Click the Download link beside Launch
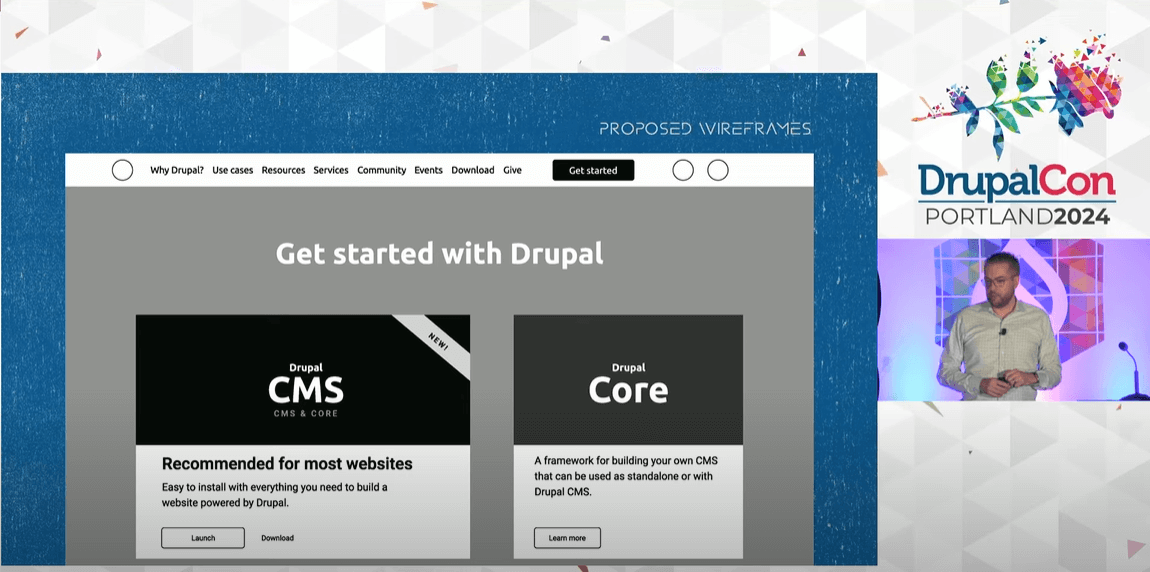Viewport: 1150px width, 572px height. (x=277, y=538)
